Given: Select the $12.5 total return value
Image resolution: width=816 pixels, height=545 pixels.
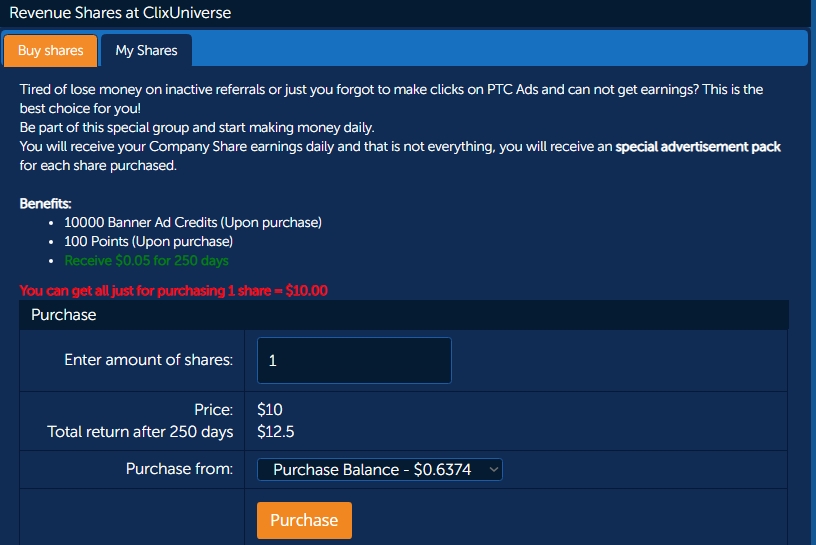Looking at the screenshot, I should click(x=276, y=432).
